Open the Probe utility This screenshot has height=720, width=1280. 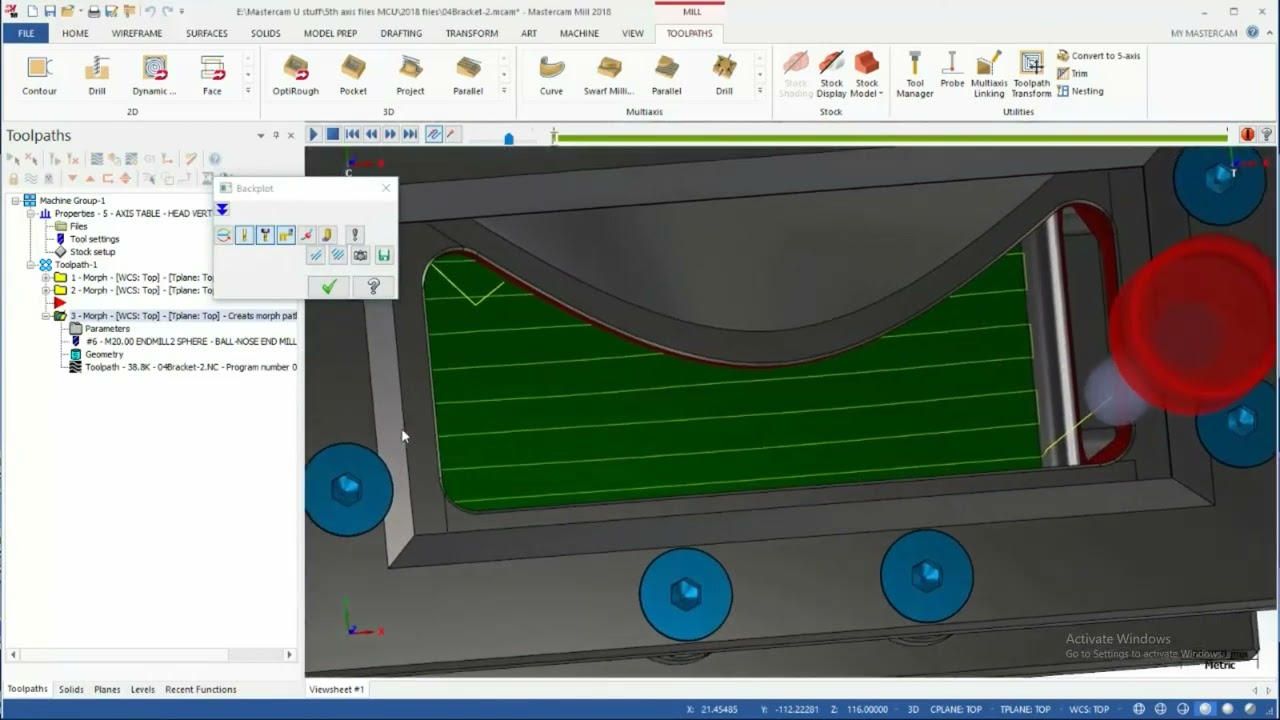point(952,72)
